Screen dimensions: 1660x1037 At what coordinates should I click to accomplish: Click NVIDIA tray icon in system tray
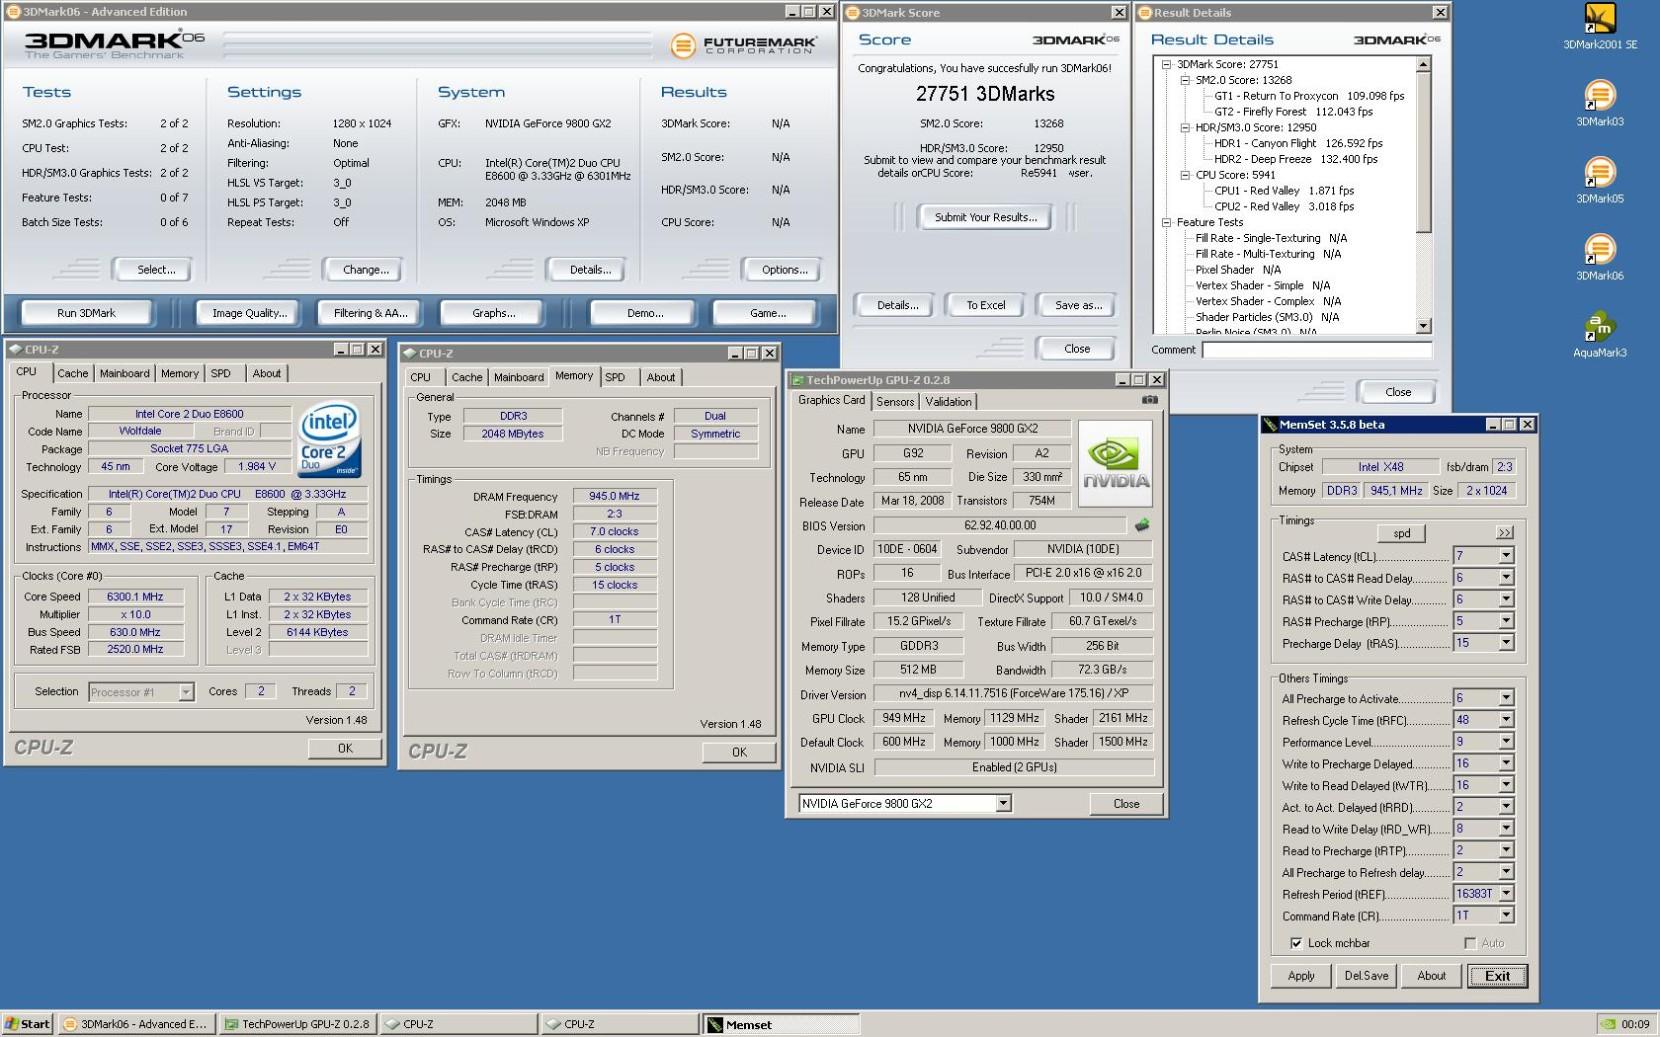click(1606, 1024)
